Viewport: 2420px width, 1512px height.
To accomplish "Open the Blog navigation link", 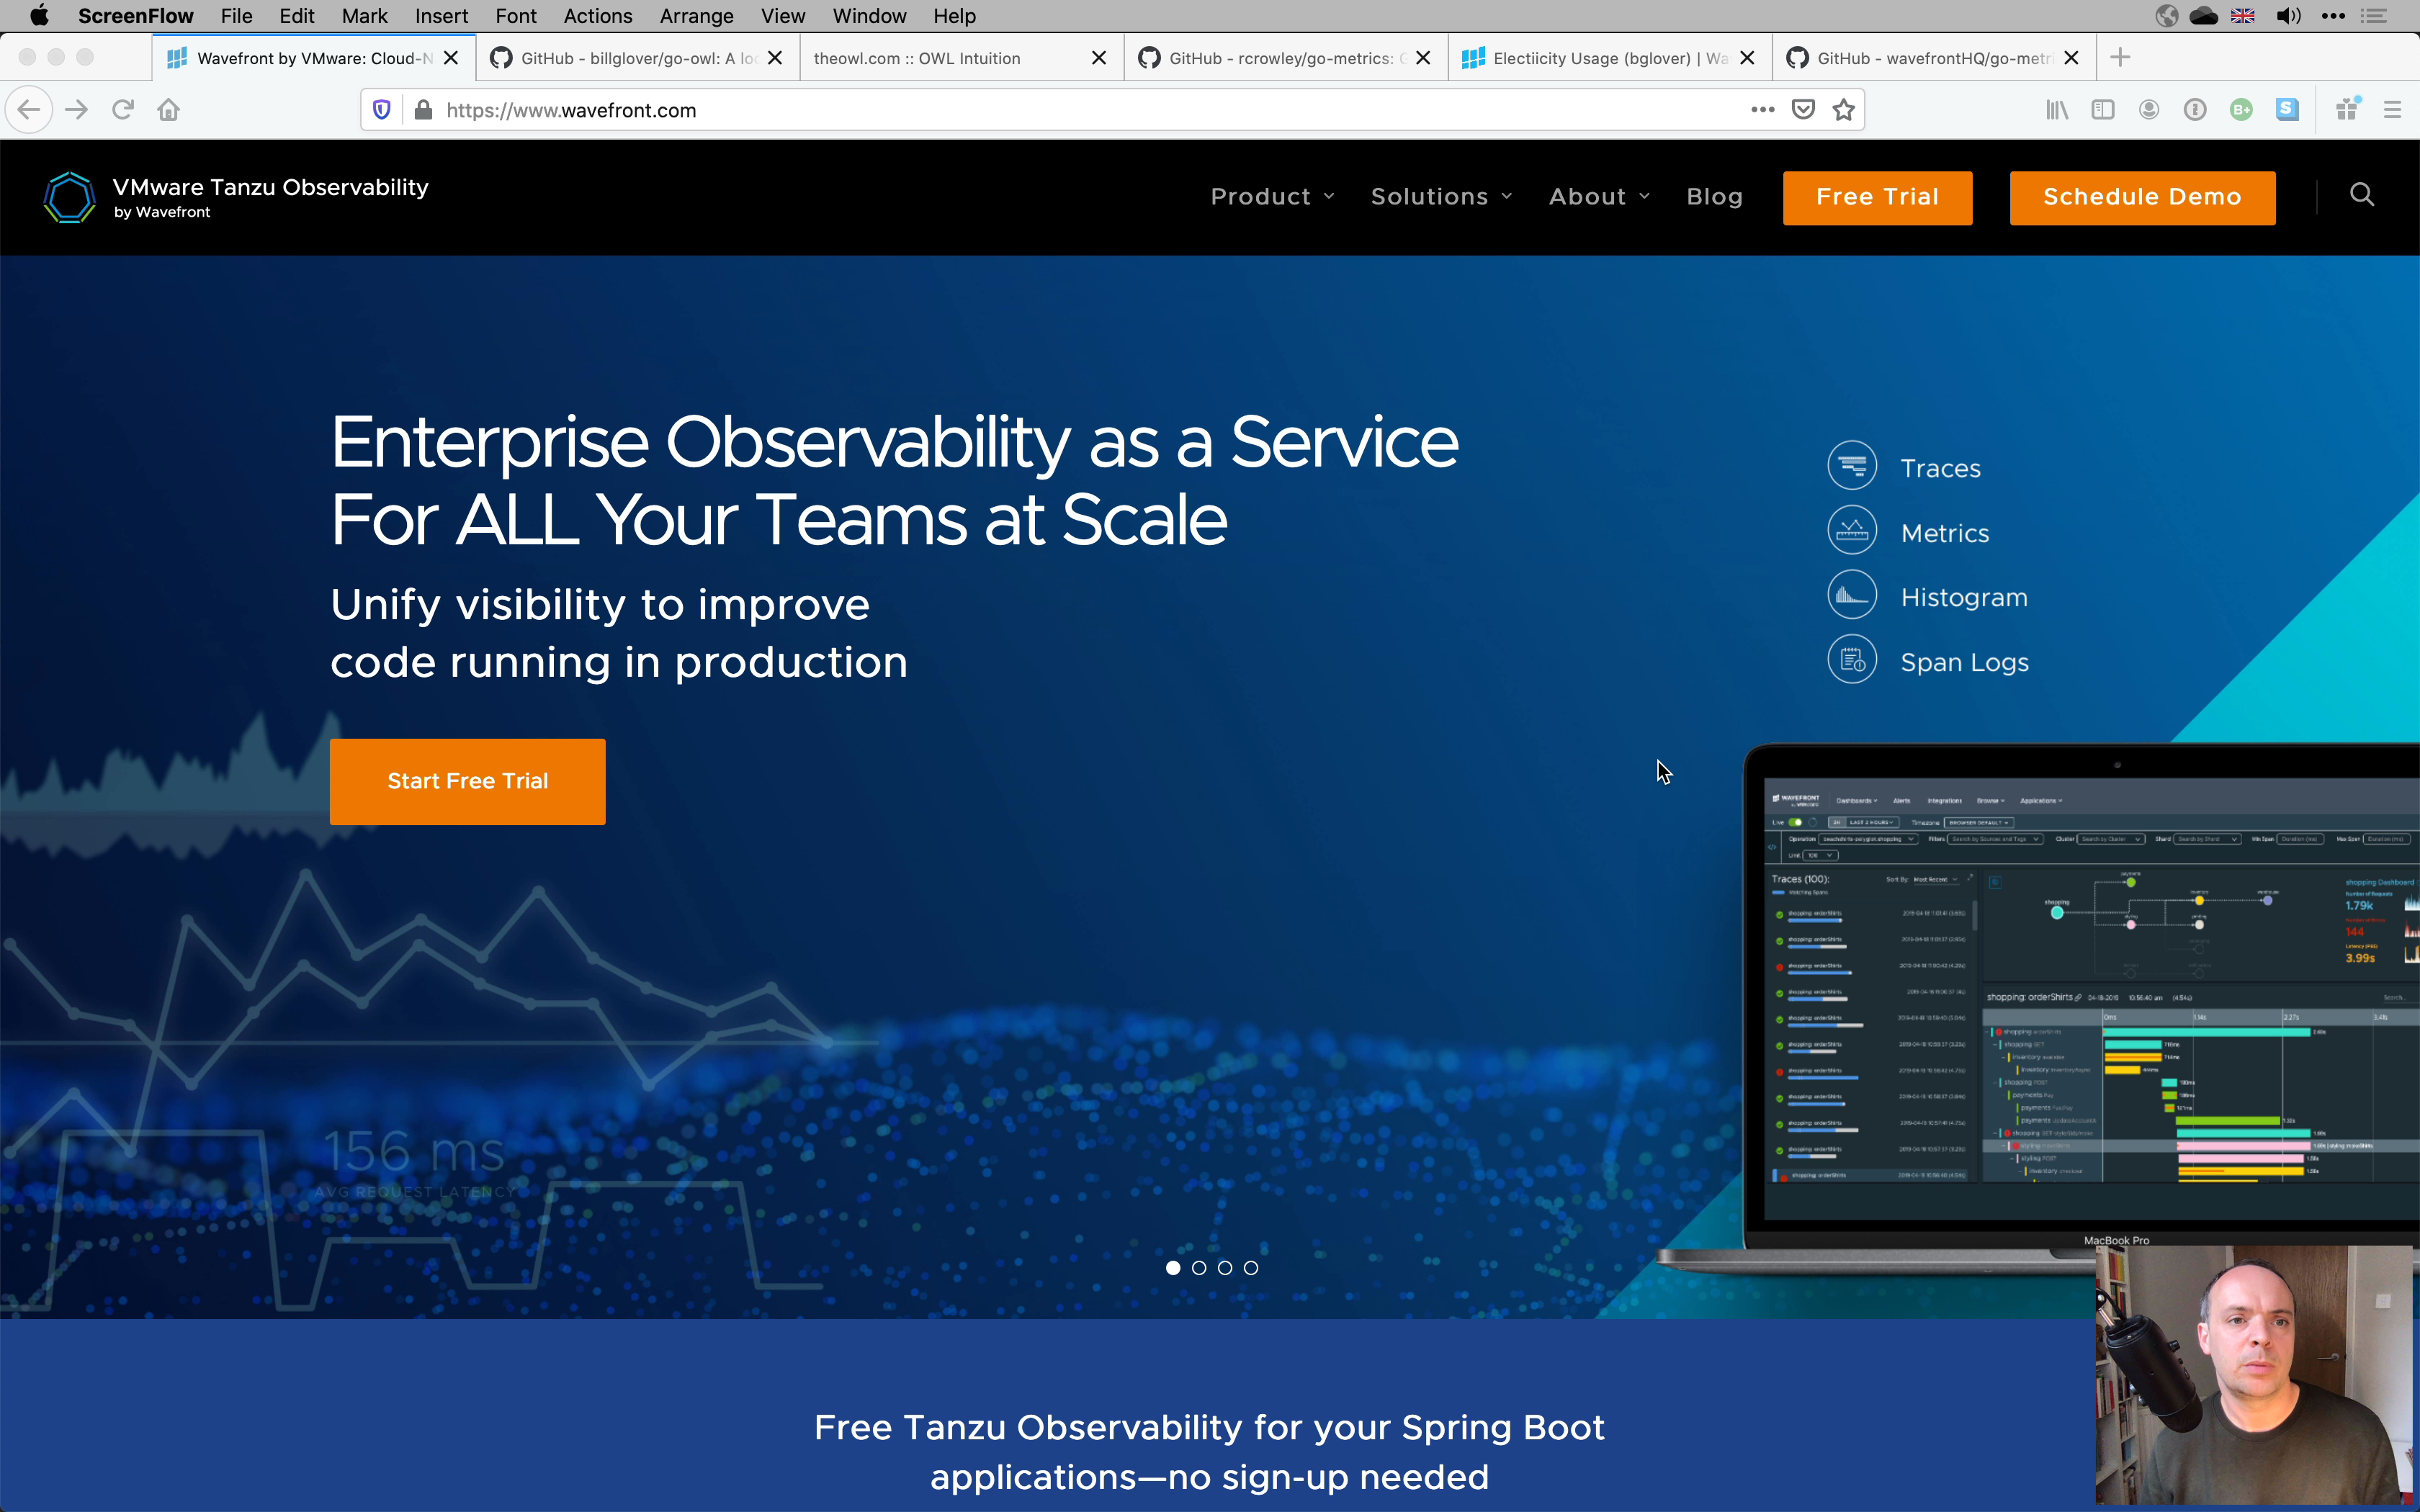I will (1714, 197).
